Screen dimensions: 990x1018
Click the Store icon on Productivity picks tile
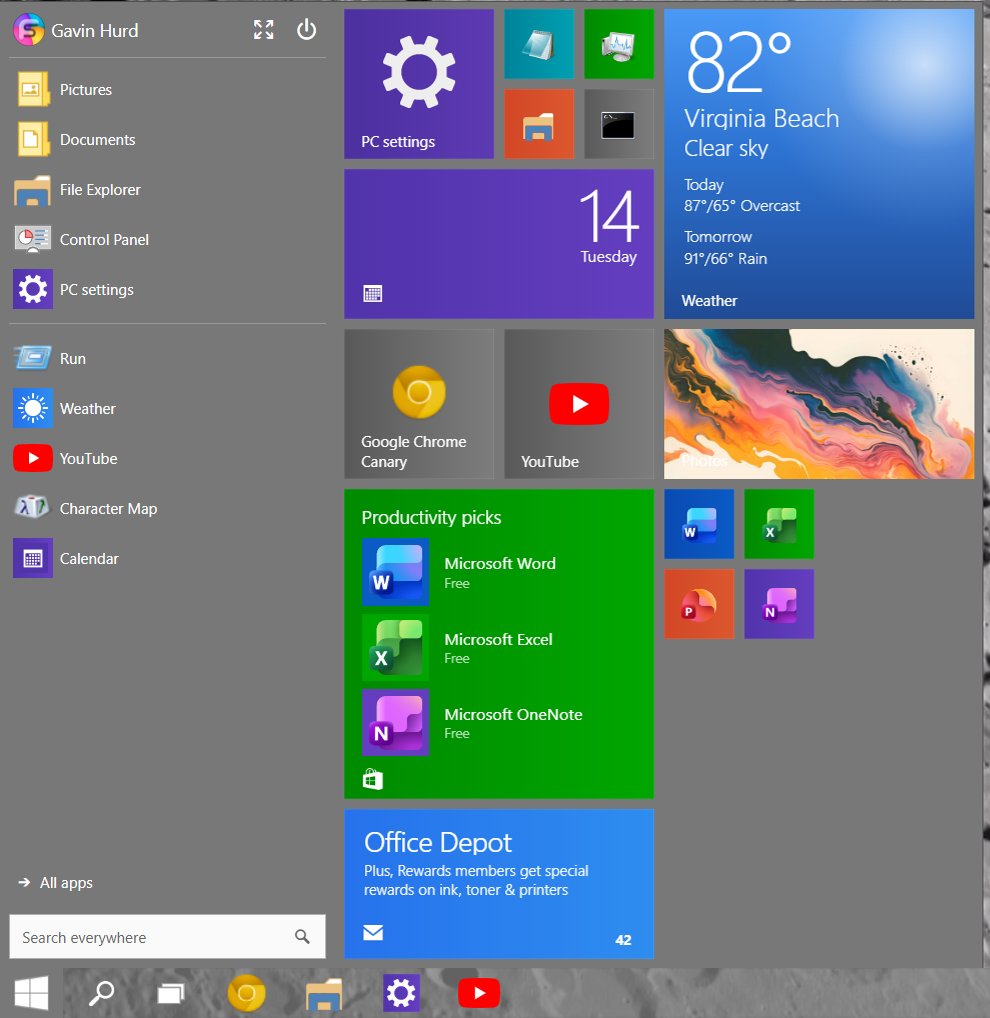click(x=373, y=779)
